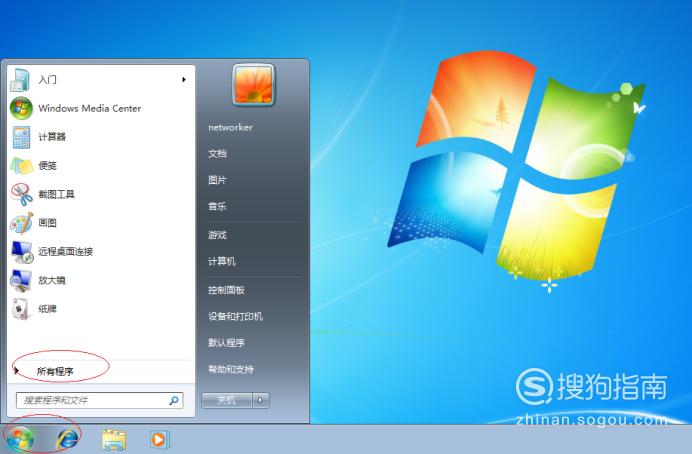Viewport: 692px width, 454px height.
Task: Click the 入门 Getting Started icon
Action: point(21,80)
